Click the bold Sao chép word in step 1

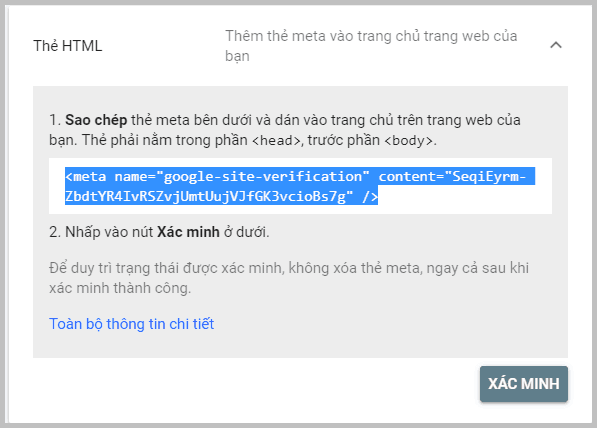click(x=96, y=120)
